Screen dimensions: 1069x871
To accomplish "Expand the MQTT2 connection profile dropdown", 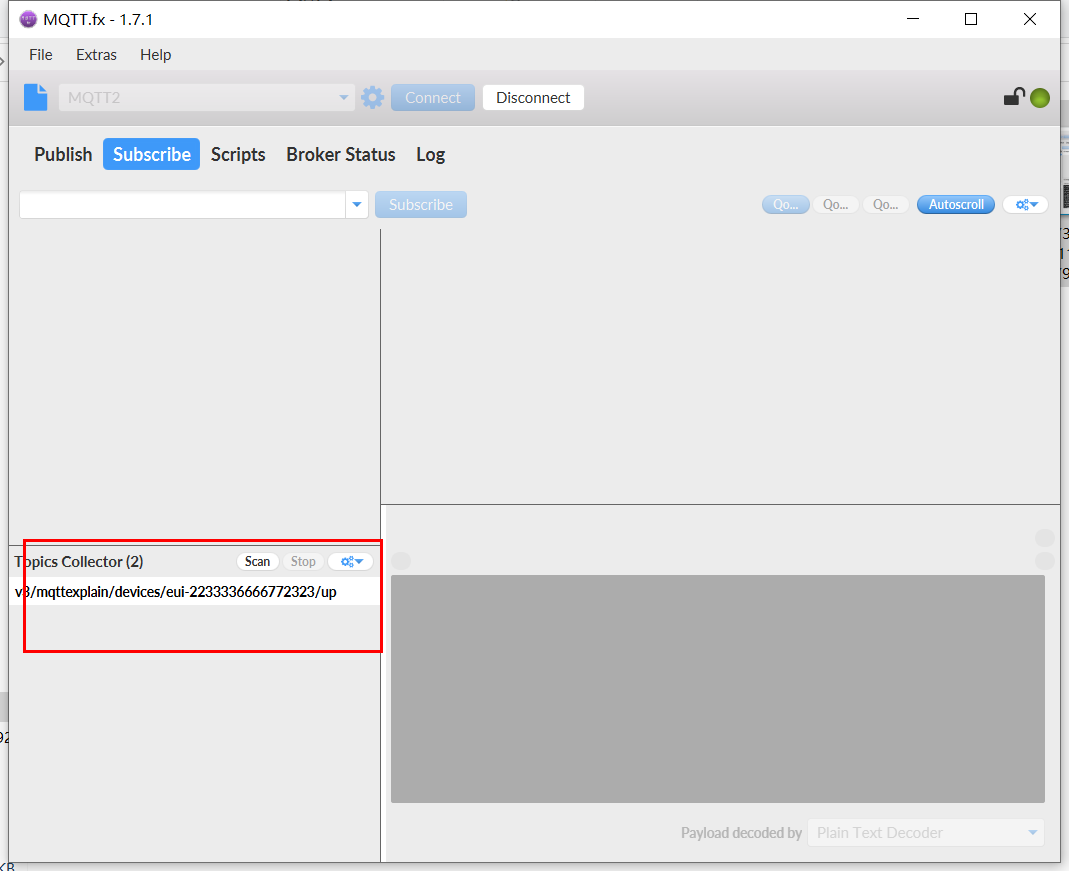I will (344, 97).
